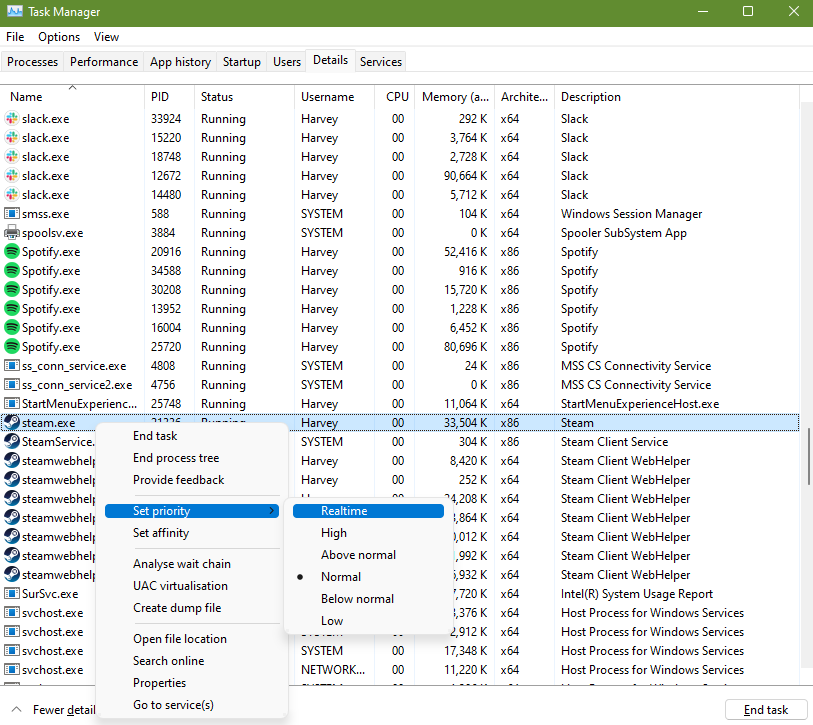Switch to the Users tab

287,62
